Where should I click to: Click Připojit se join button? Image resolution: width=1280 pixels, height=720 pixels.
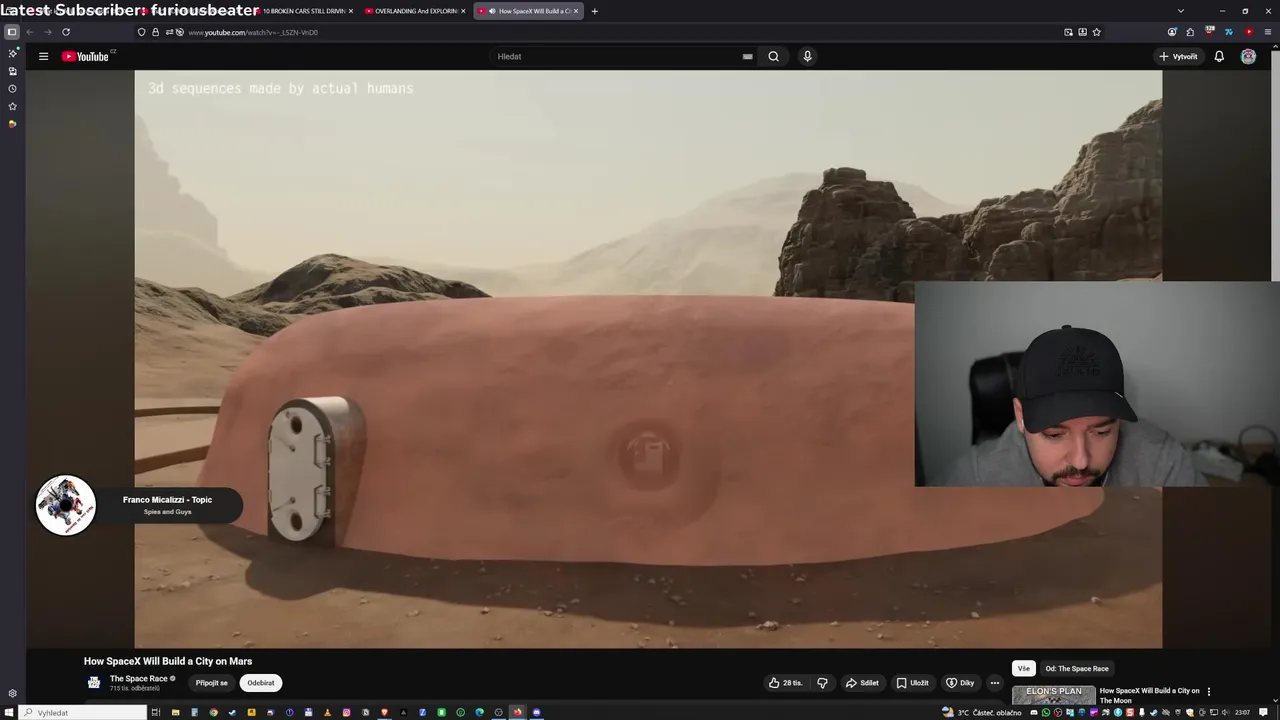click(x=211, y=683)
